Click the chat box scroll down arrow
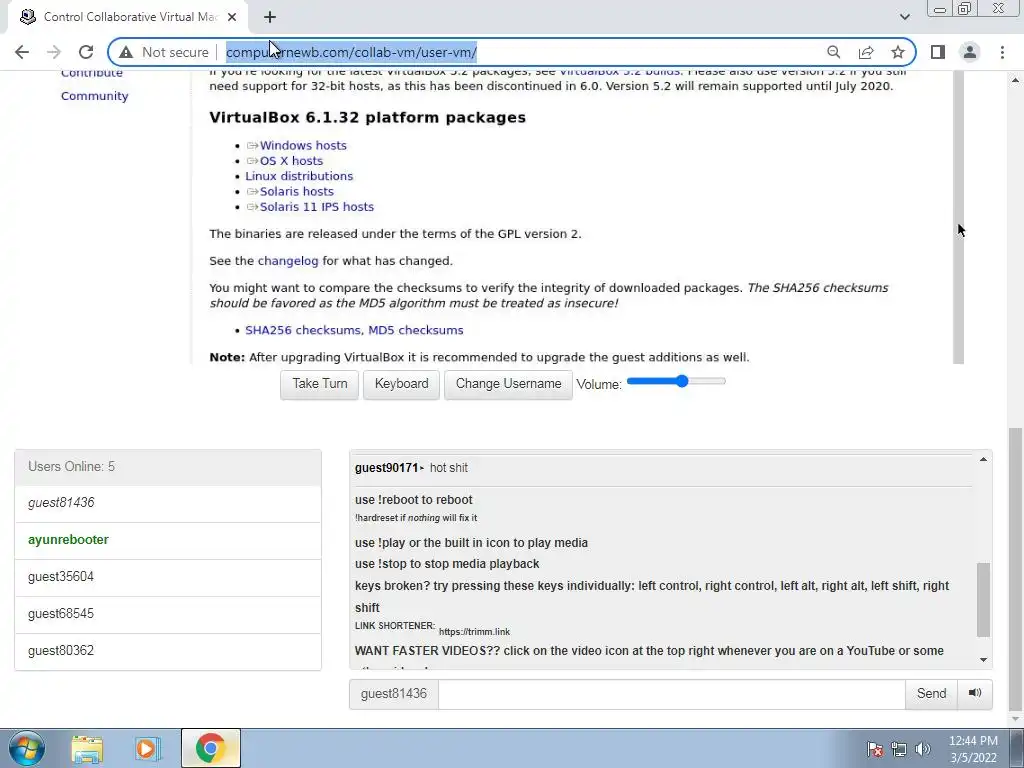 983,660
